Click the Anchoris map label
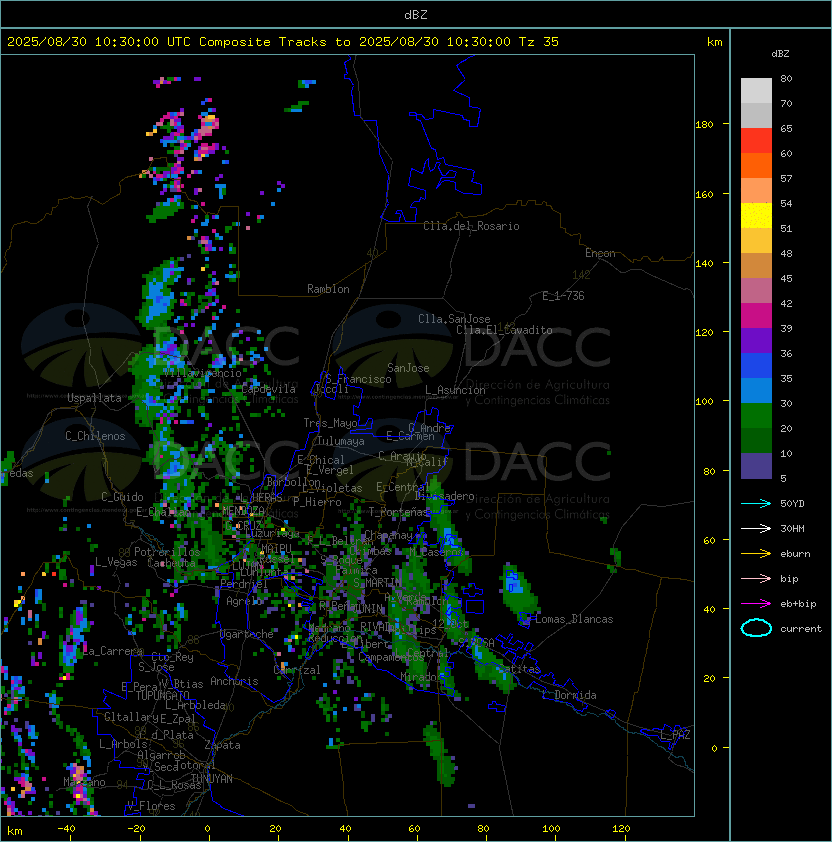Image resolution: width=832 pixels, height=842 pixels. click(234, 681)
